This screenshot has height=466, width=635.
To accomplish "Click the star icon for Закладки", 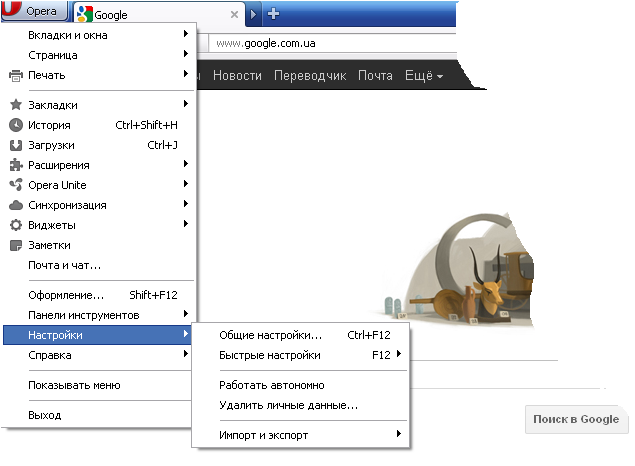I will tap(16, 105).
